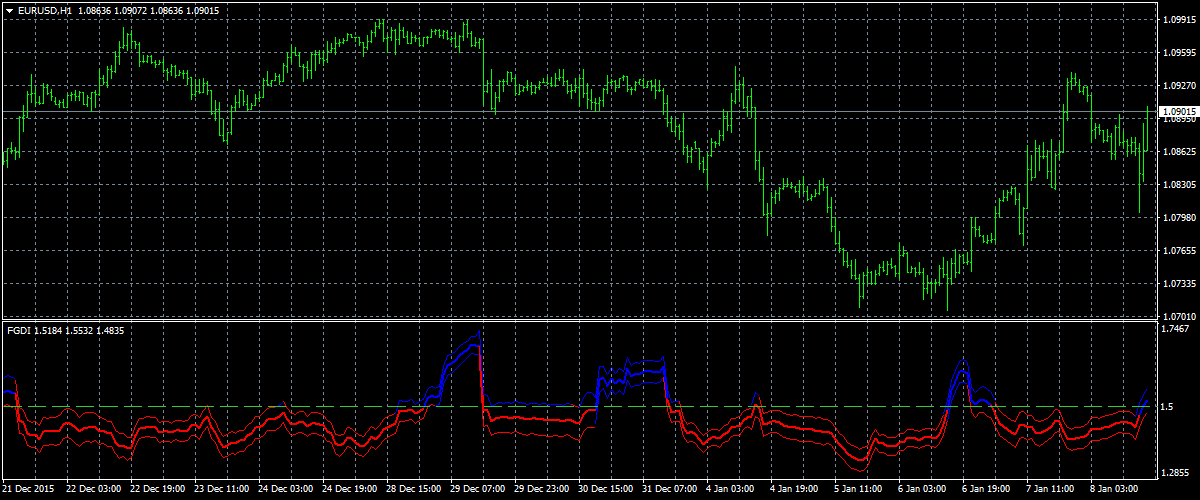Click price scale value 1.07980
This screenshot has height=500, width=1200.
1178,218
